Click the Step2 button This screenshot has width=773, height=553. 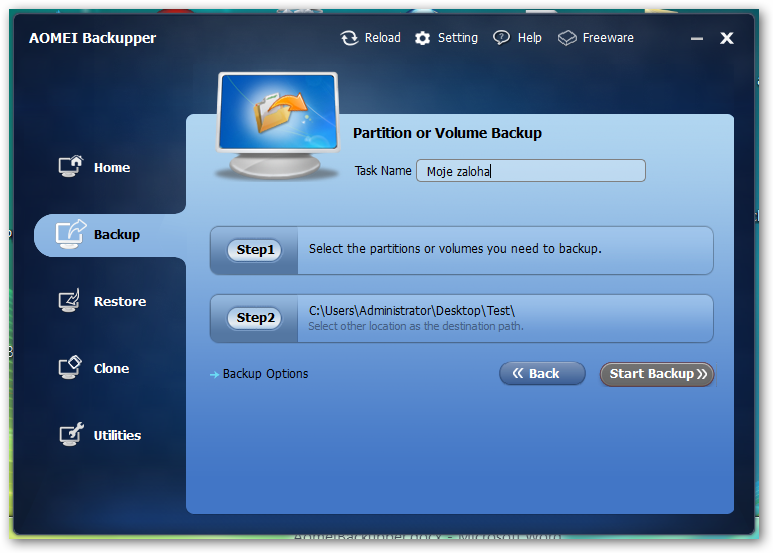255,318
